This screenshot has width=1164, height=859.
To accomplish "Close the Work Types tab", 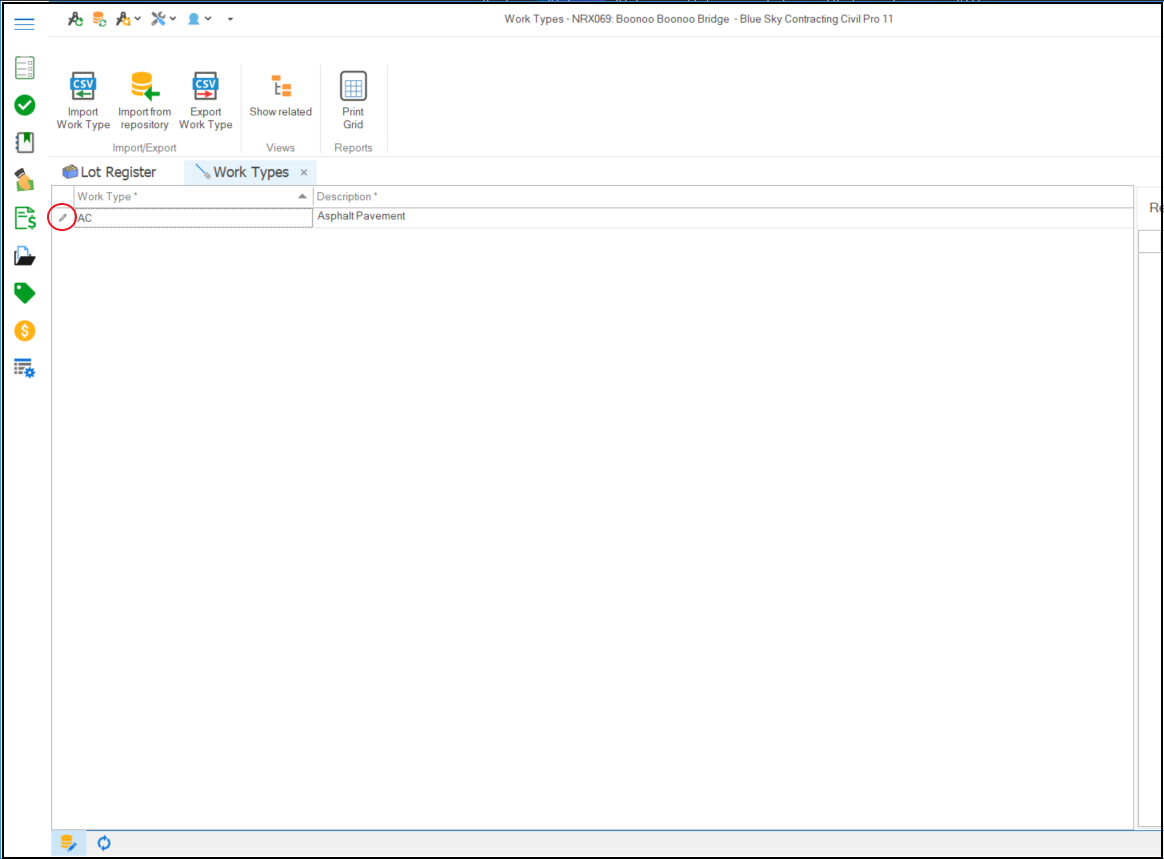I will point(304,172).
